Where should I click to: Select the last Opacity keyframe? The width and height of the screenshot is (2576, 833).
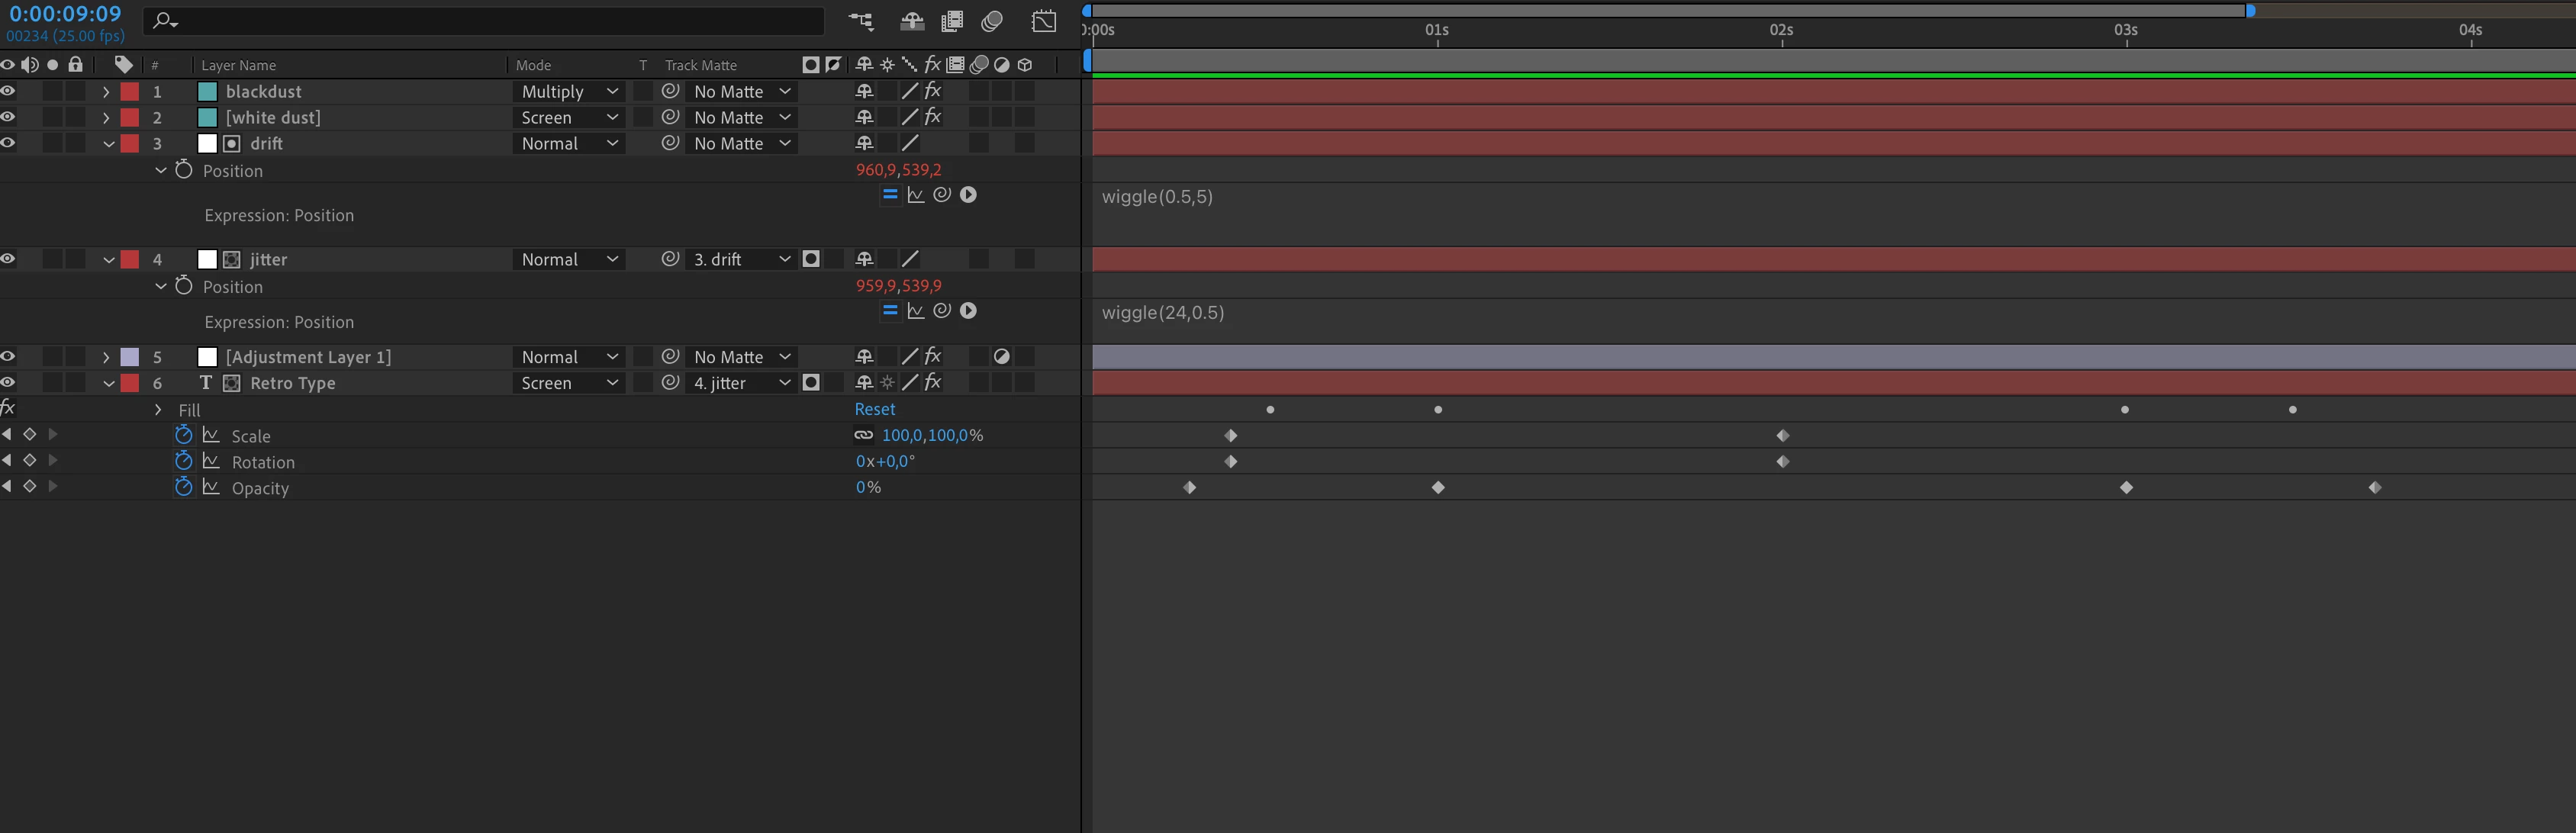click(x=2374, y=487)
